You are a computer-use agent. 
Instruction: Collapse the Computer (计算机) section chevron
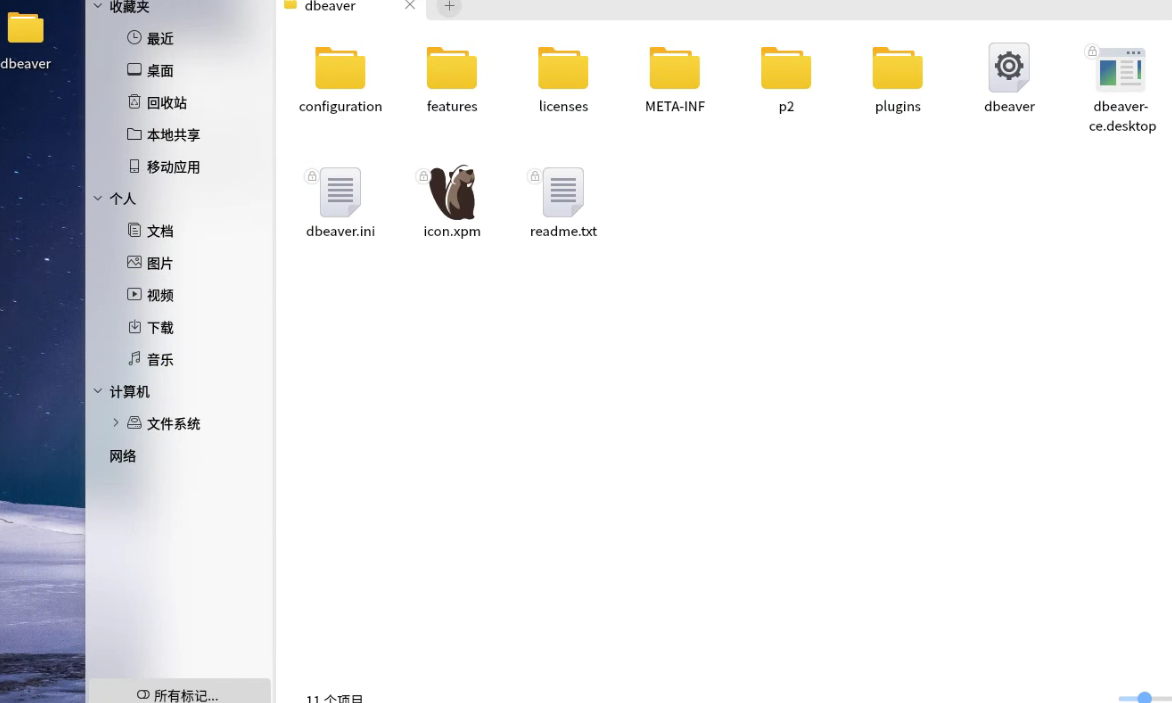coord(98,391)
